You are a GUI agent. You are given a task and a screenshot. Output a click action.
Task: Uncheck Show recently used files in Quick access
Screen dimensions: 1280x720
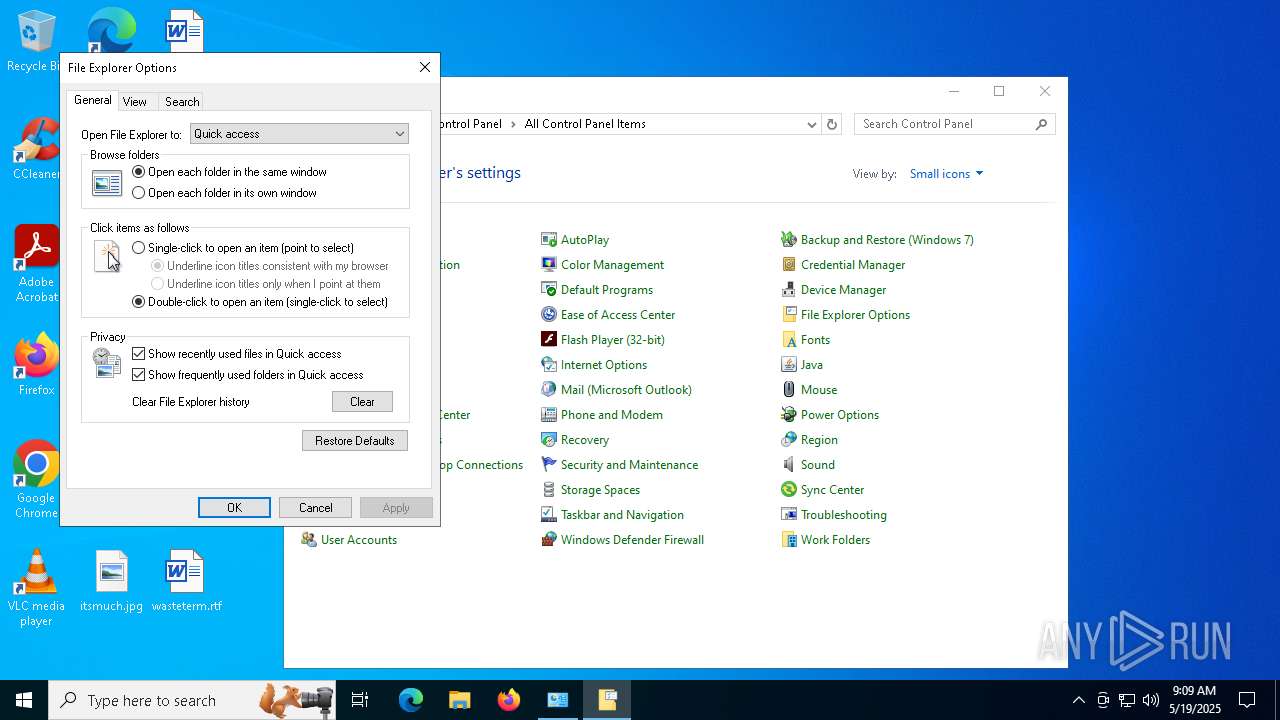click(x=139, y=354)
